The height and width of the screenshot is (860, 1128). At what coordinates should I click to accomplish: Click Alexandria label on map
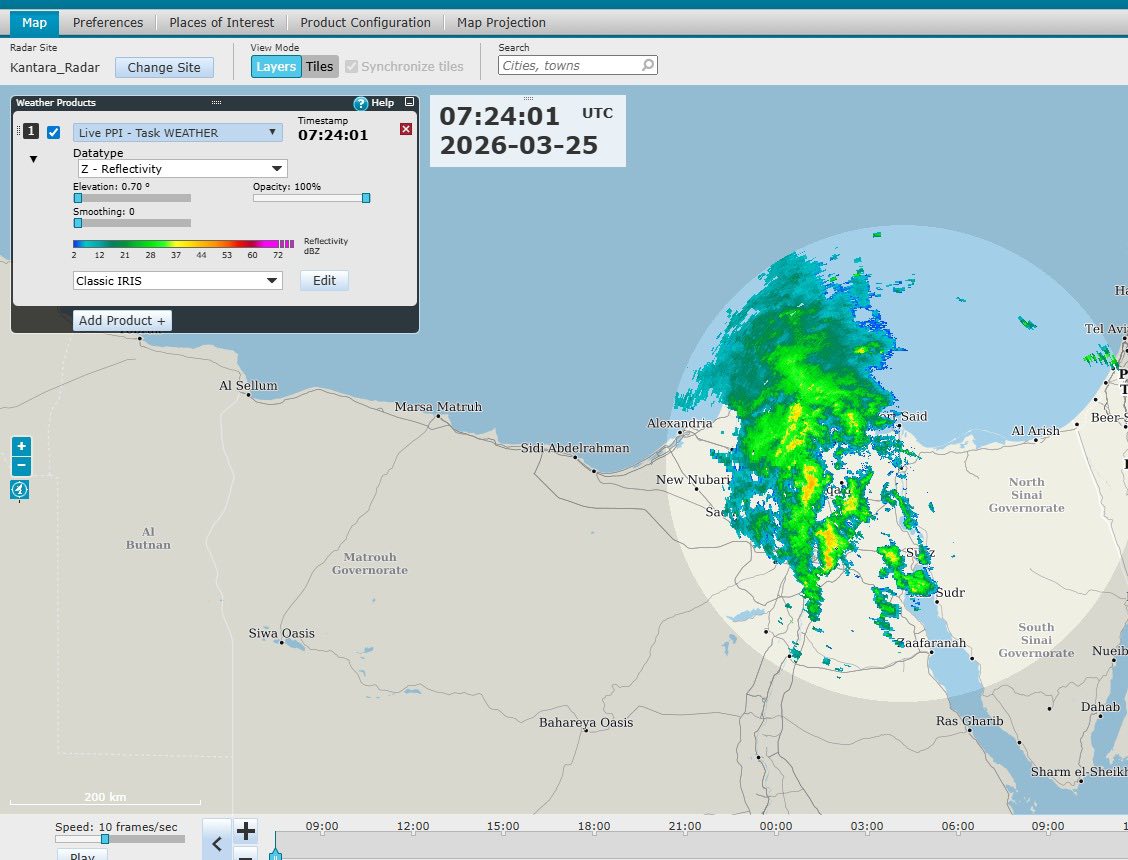(x=680, y=423)
